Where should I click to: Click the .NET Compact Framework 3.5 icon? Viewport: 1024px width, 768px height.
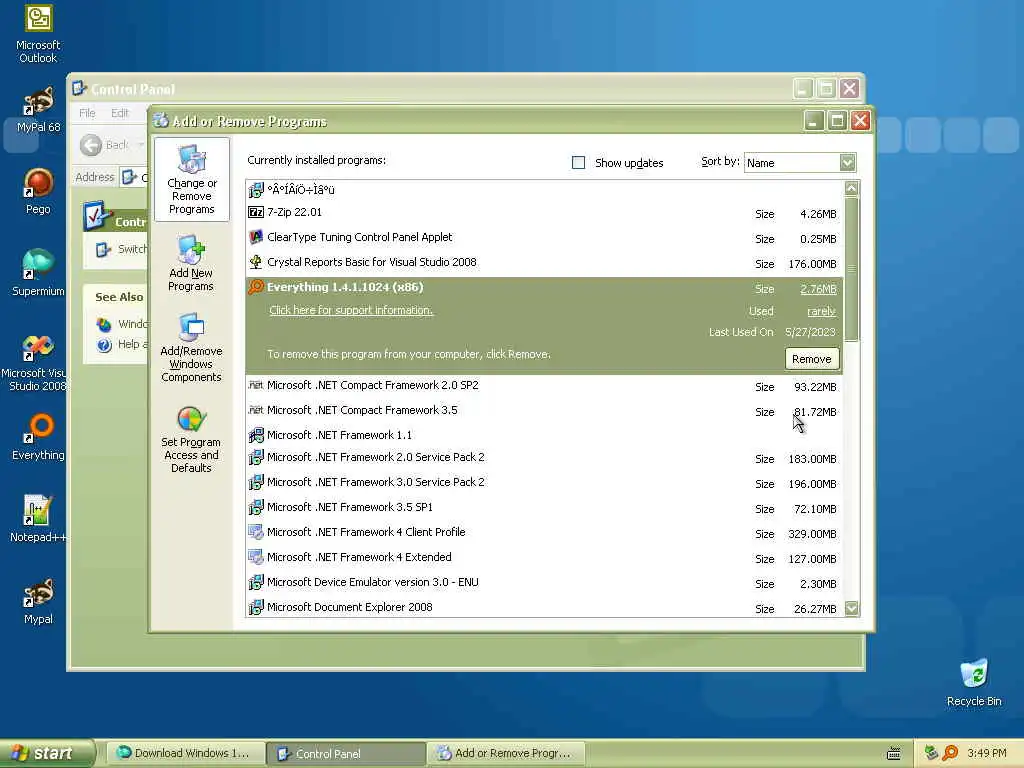point(256,410)
